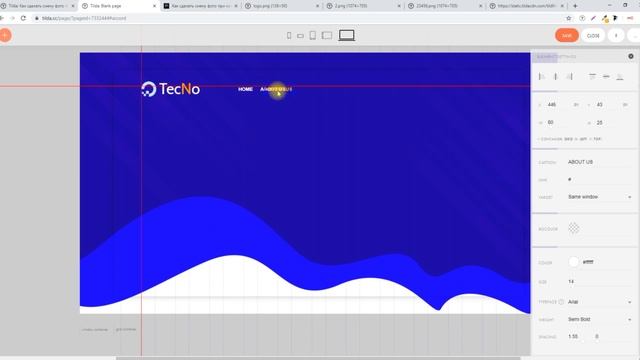Switch to the third tab with black favicon
This screenshot has width=640, height=360.
200,6
